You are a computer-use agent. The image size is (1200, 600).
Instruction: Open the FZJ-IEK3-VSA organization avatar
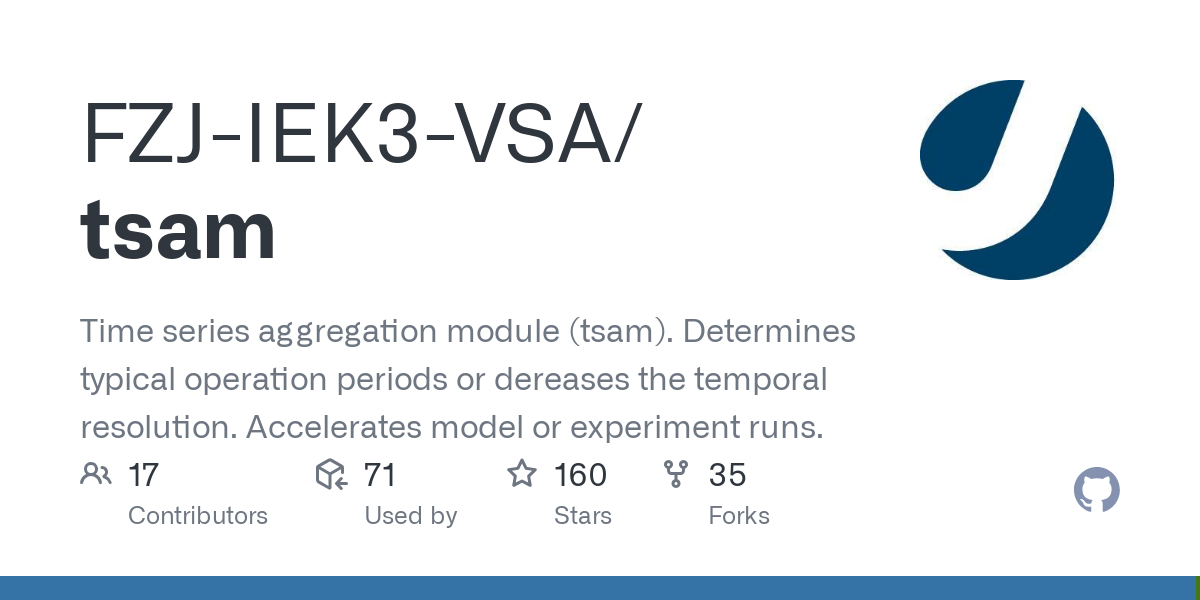click(x=1016, y=180)
